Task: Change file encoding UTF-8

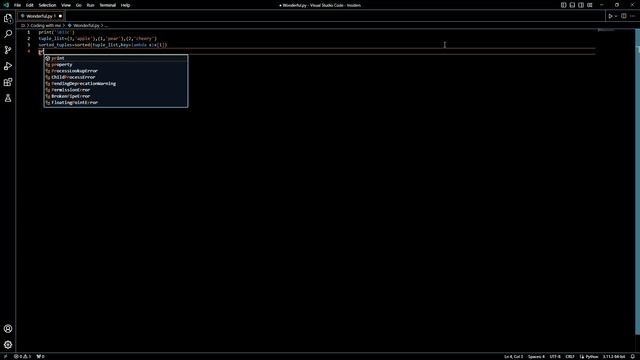Action: (555, 356)
